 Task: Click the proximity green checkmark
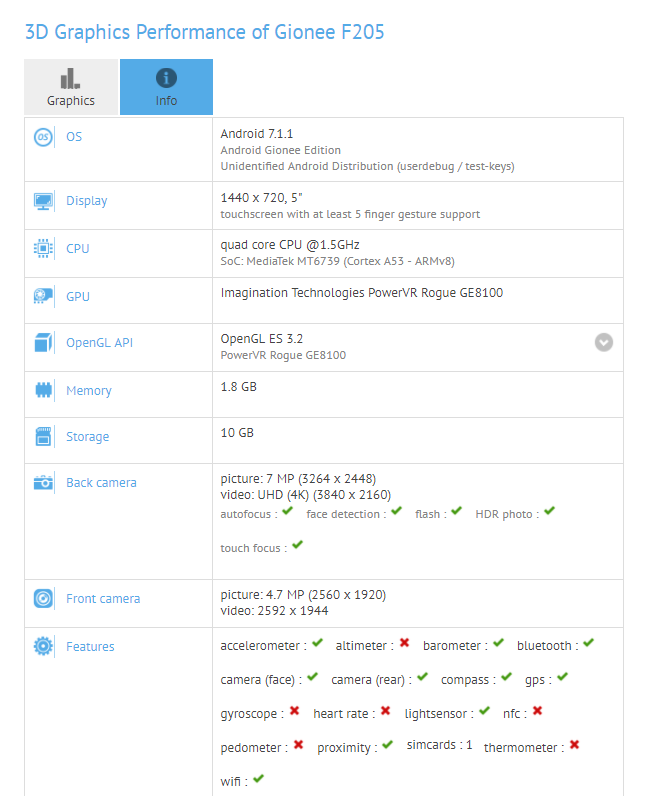tap(387, 745)
